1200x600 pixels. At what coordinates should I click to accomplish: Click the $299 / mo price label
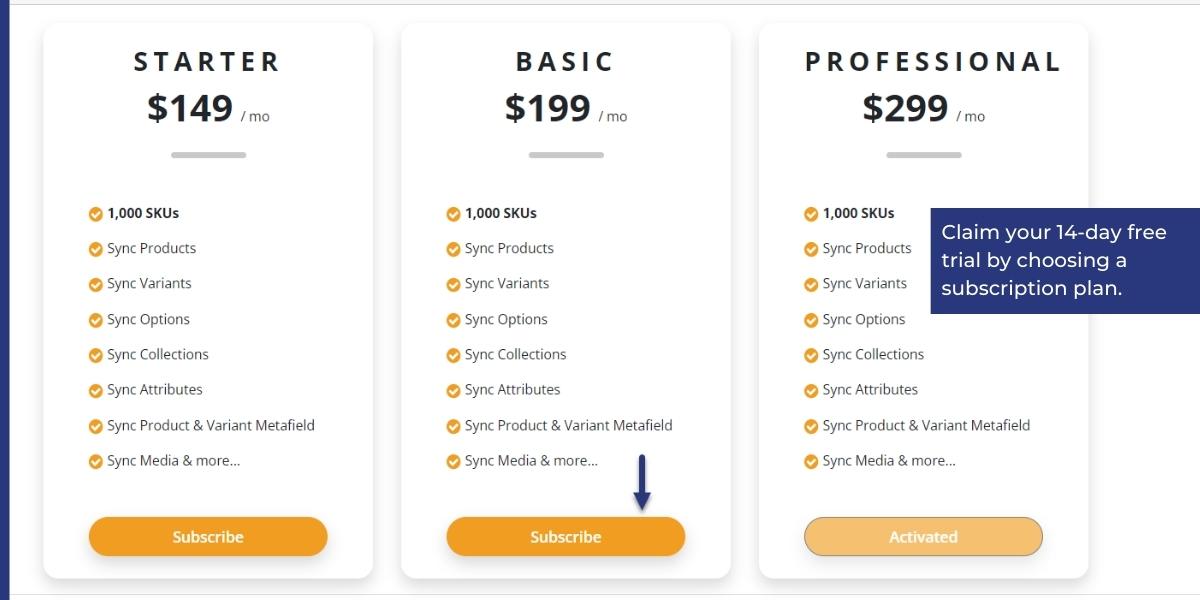click(x=924, y=108)
